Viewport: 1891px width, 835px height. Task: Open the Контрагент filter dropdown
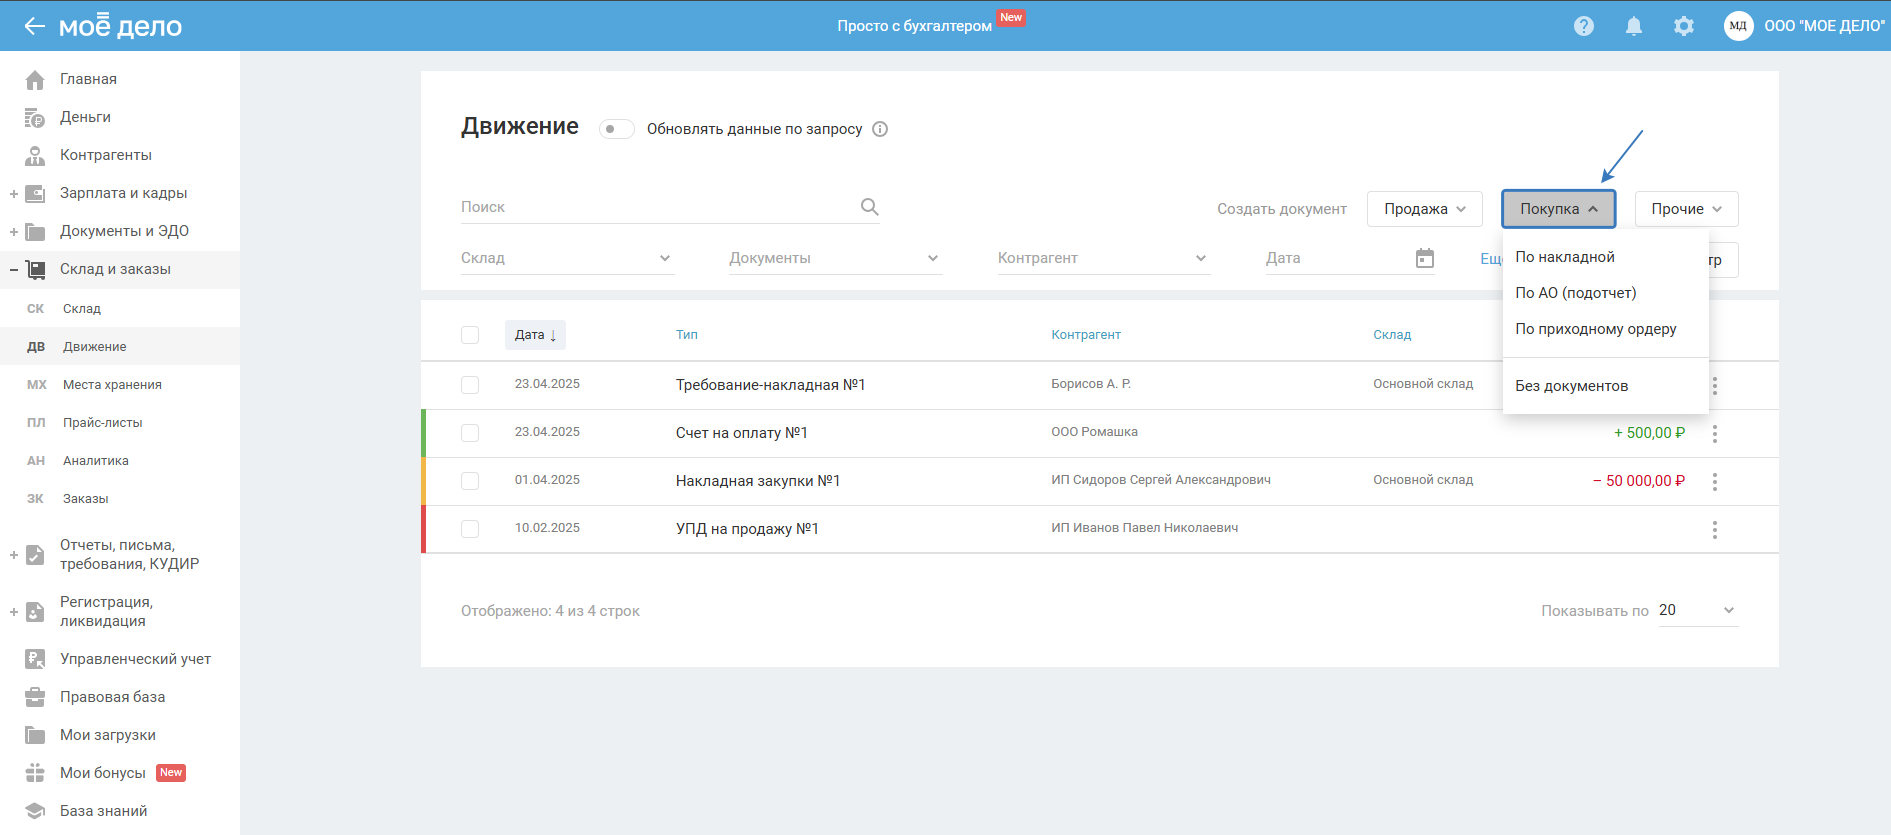click(x=1104, y=258)
